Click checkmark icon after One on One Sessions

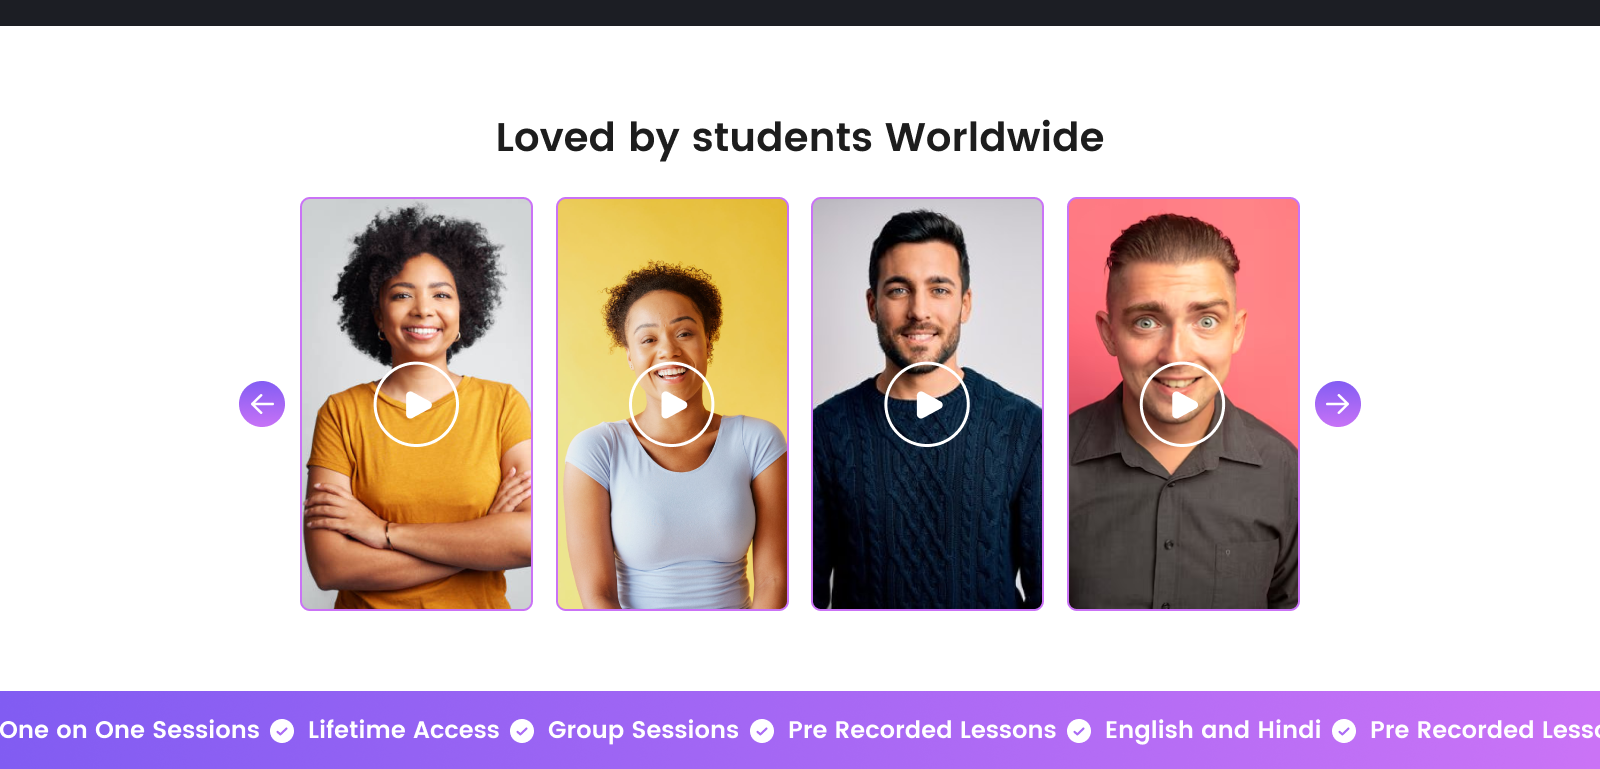click(283, 731)
